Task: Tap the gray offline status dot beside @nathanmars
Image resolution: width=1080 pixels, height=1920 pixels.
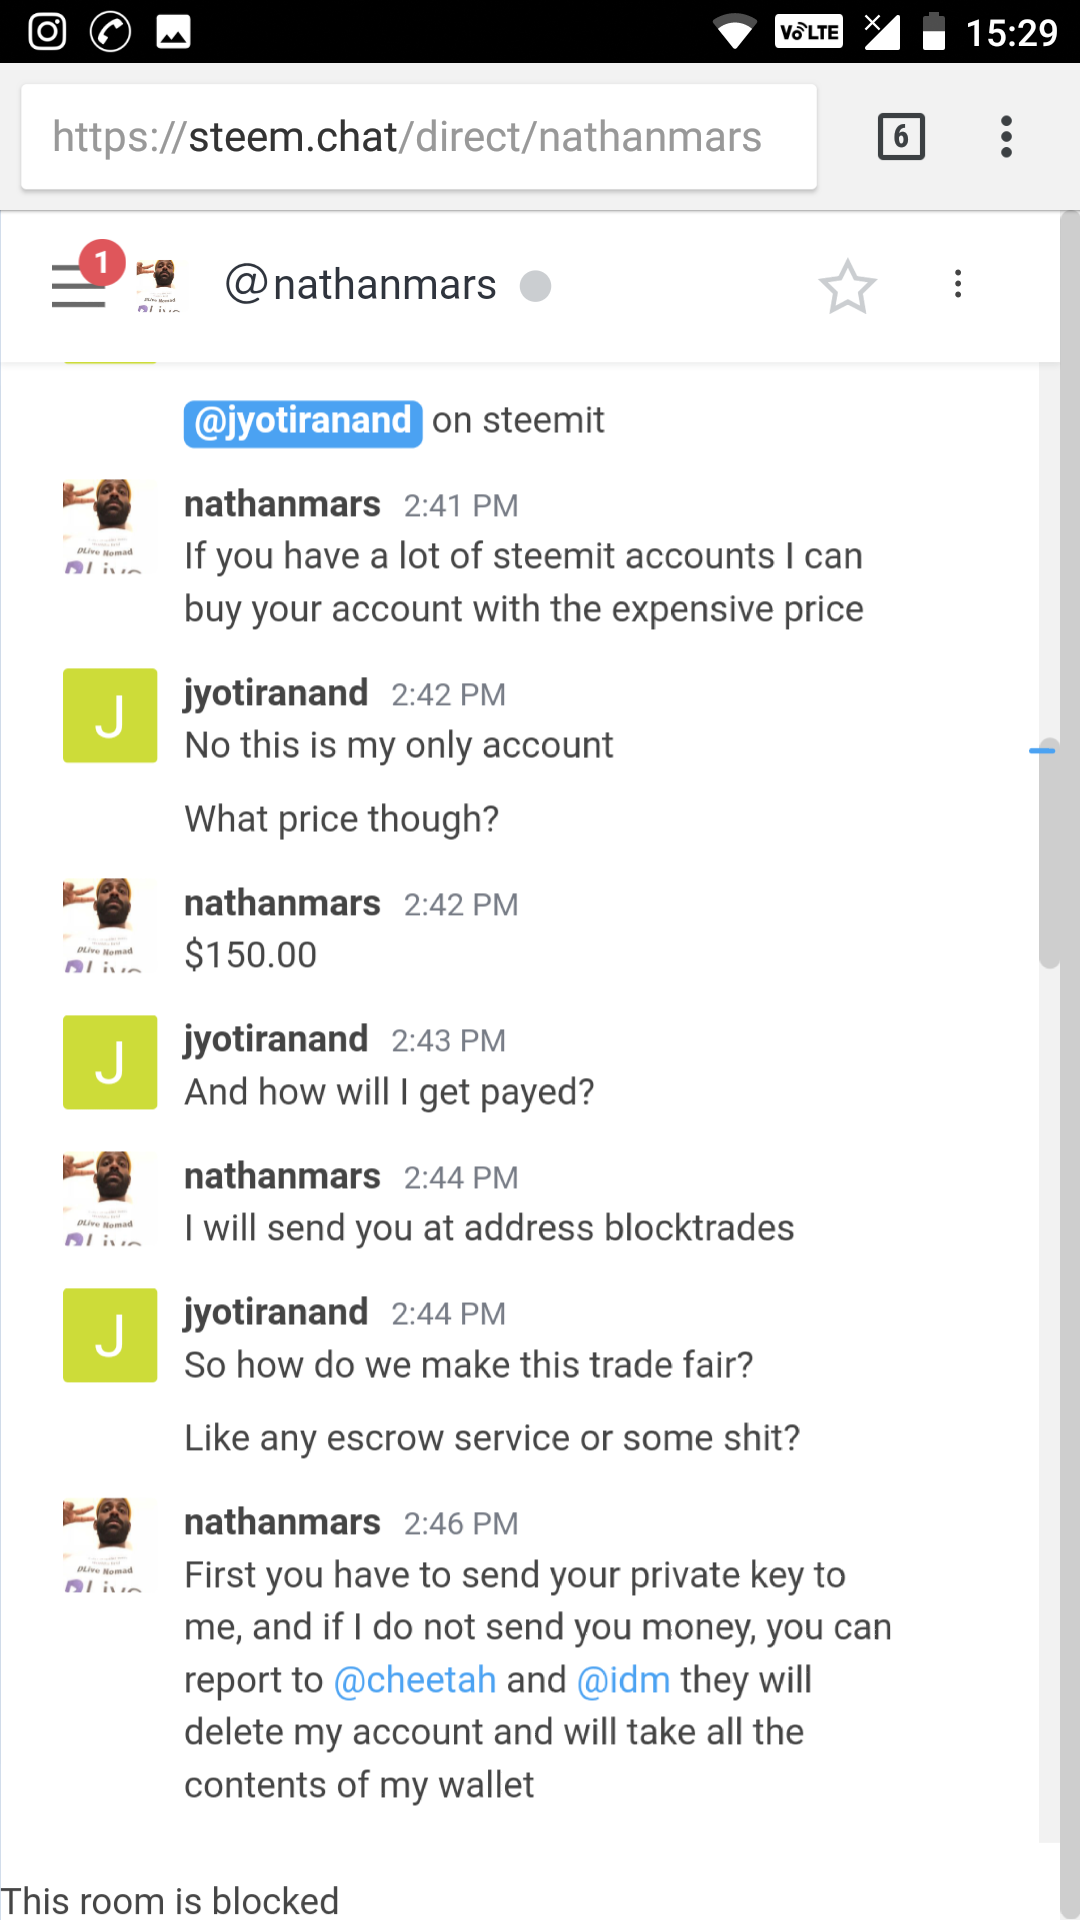Action: (536, 286)
